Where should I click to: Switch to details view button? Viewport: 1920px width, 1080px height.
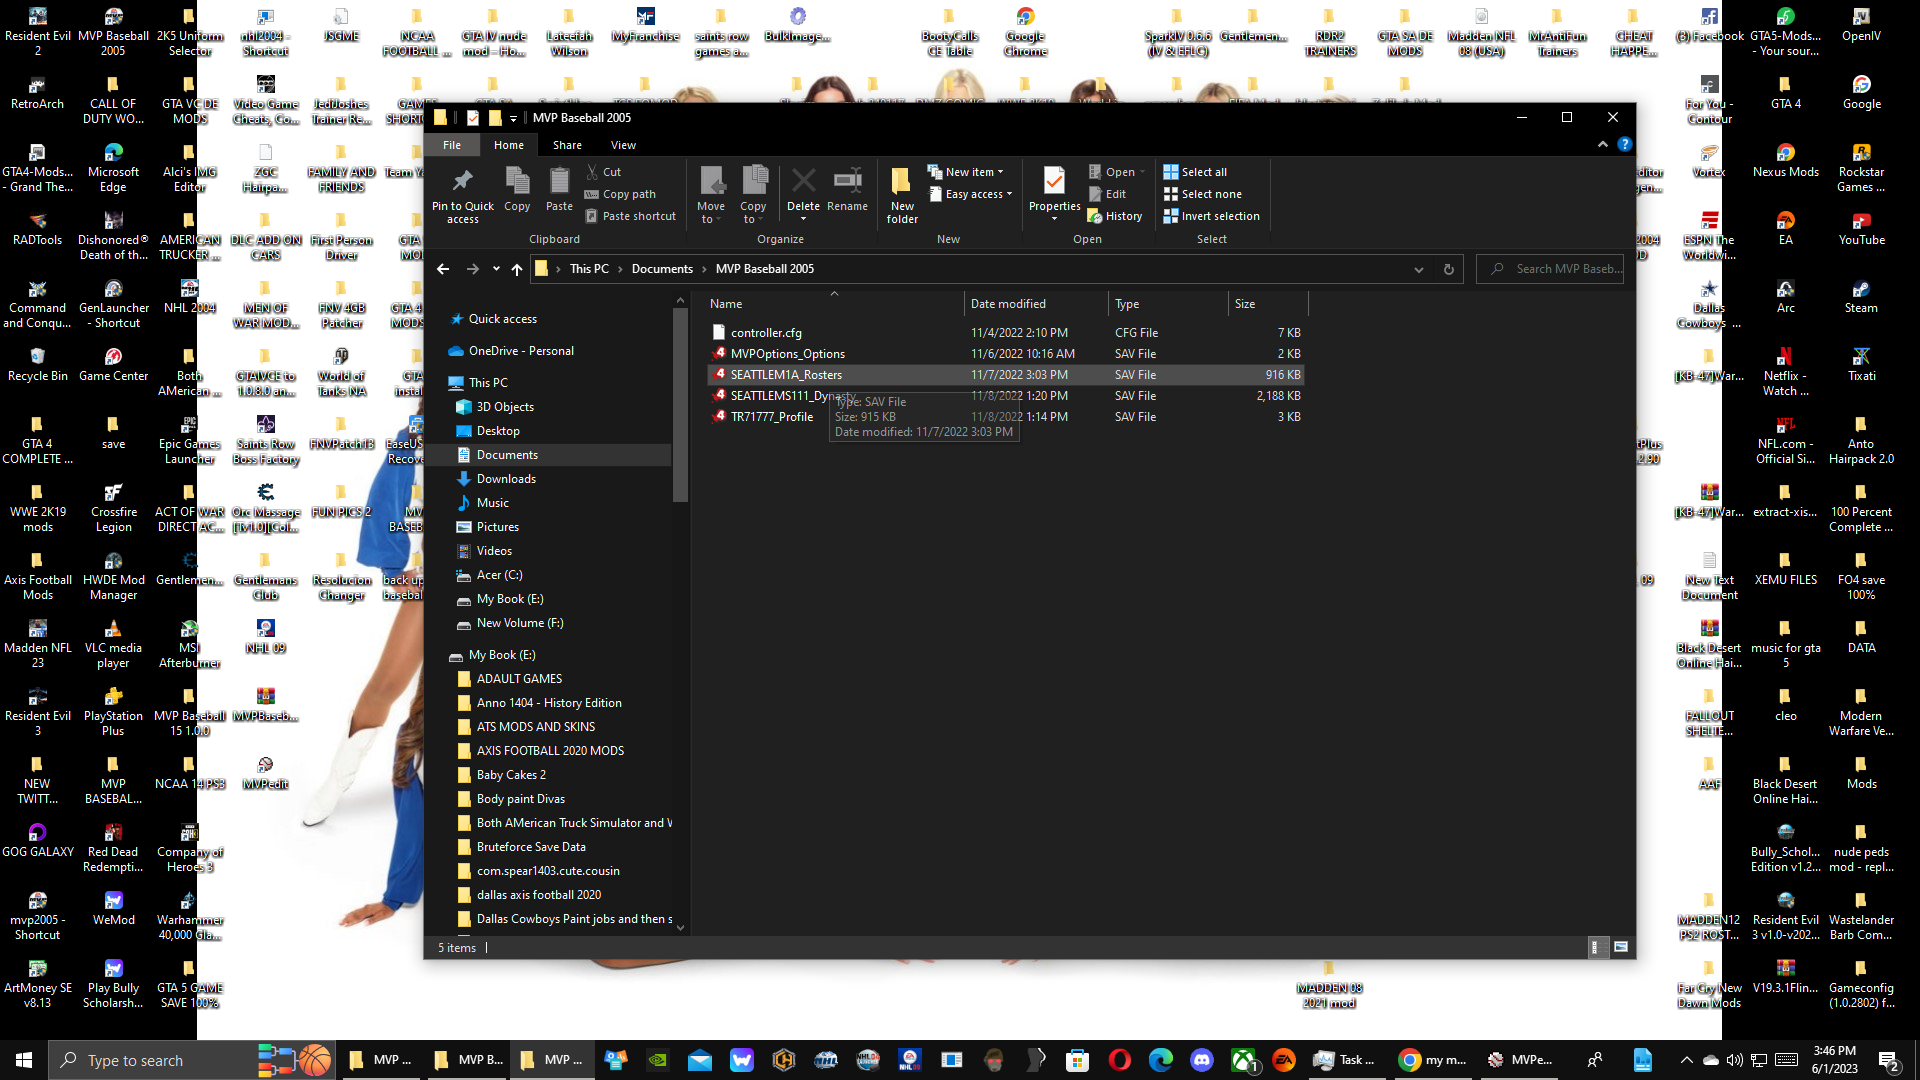pyautogui.click(x=1597, y=947)
